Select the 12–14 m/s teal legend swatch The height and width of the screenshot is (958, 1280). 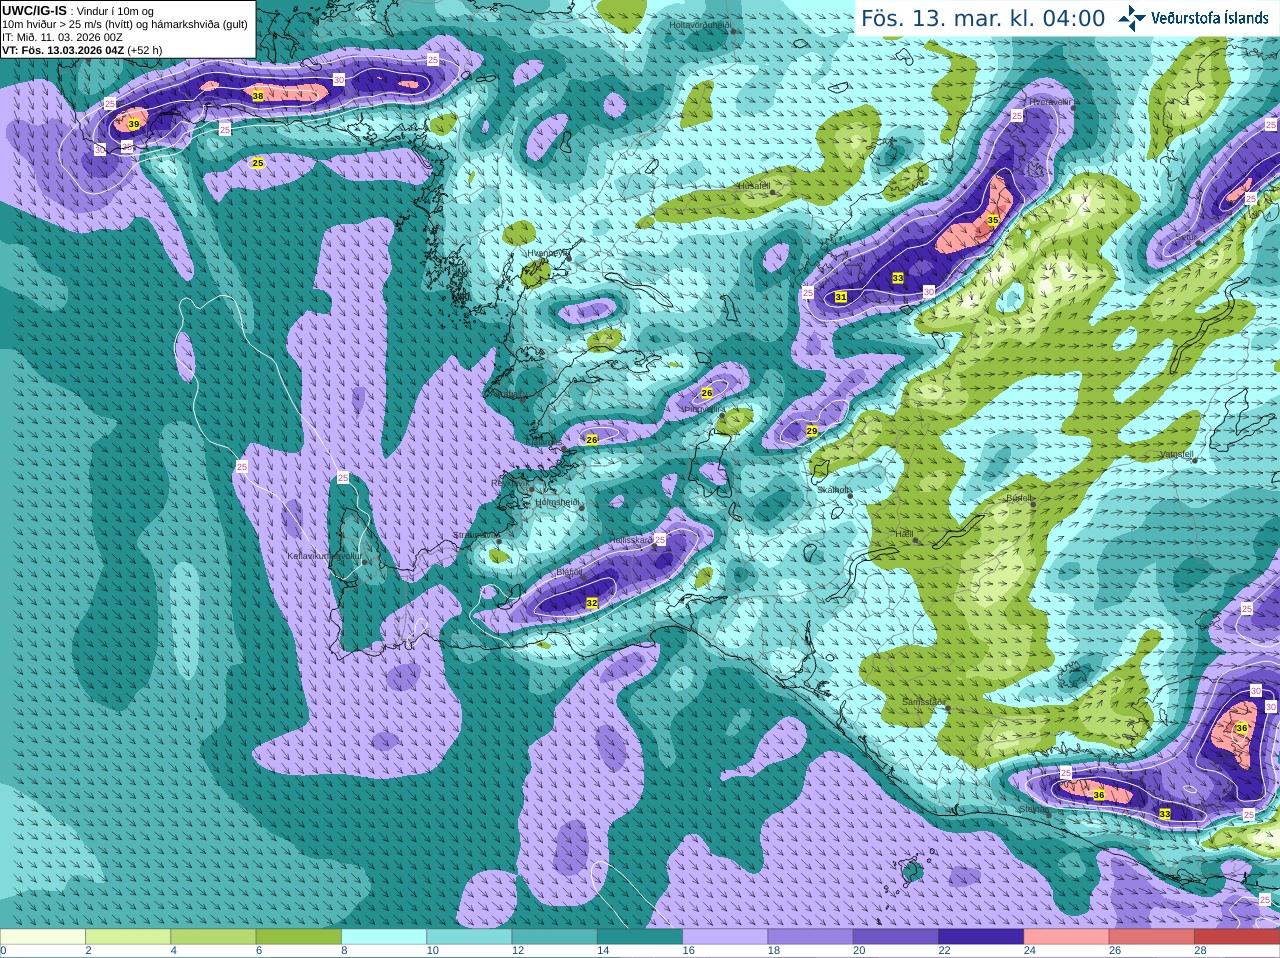tap(555, 936)
